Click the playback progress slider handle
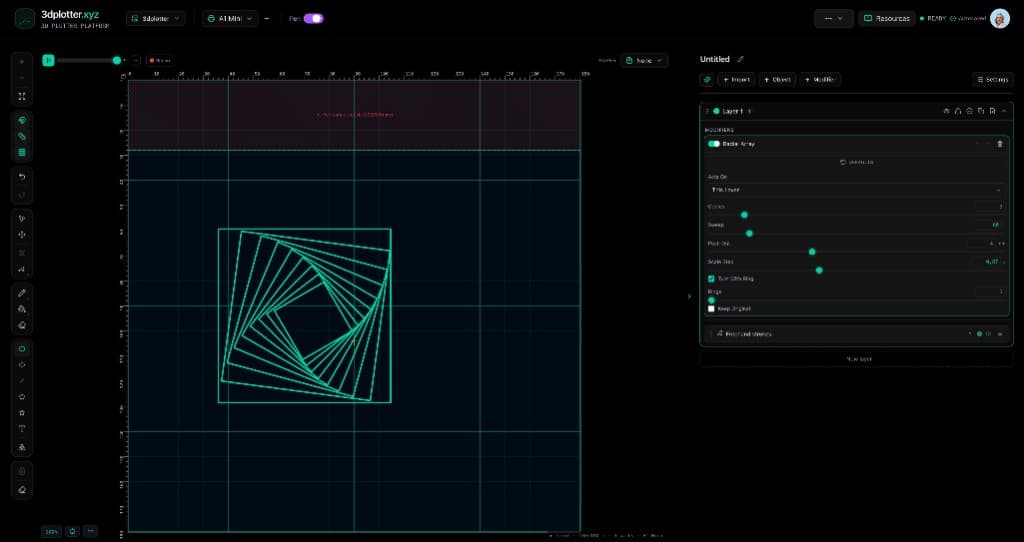The image size is (1024, 542). pyautogui.click(x=117, y=60)
